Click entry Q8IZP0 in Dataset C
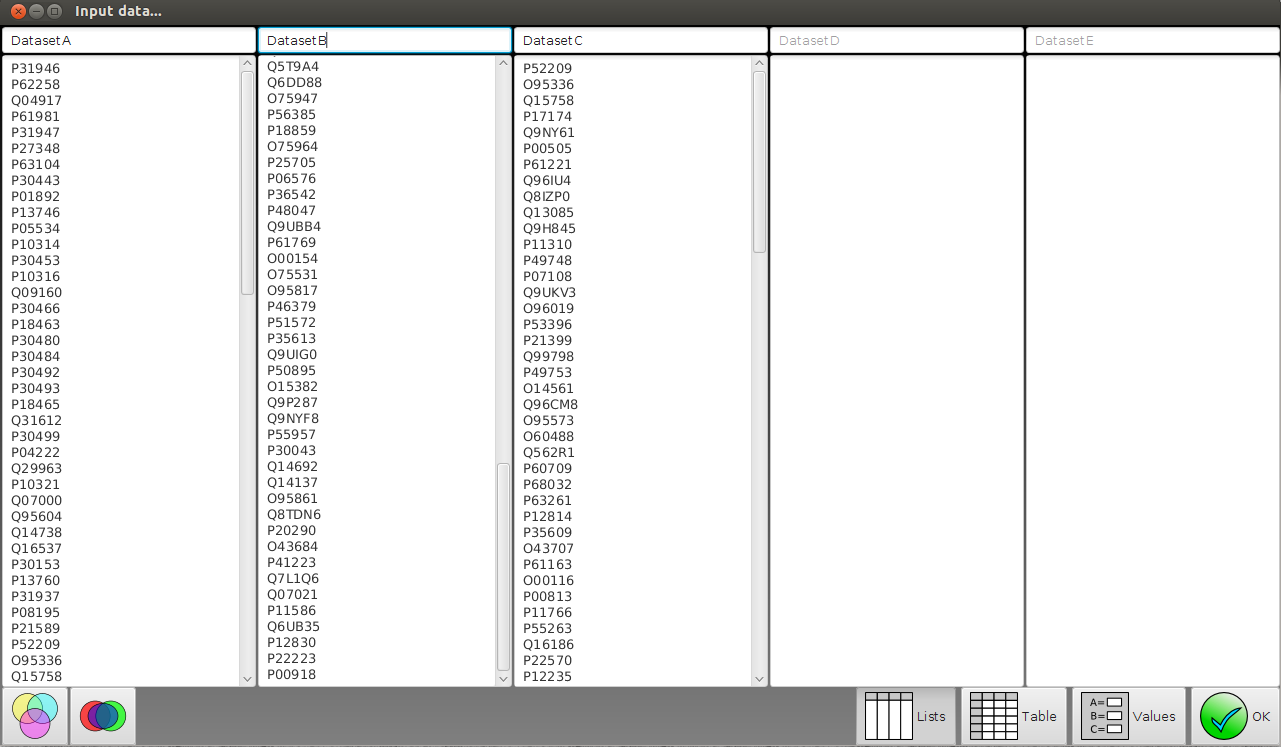 547,196
